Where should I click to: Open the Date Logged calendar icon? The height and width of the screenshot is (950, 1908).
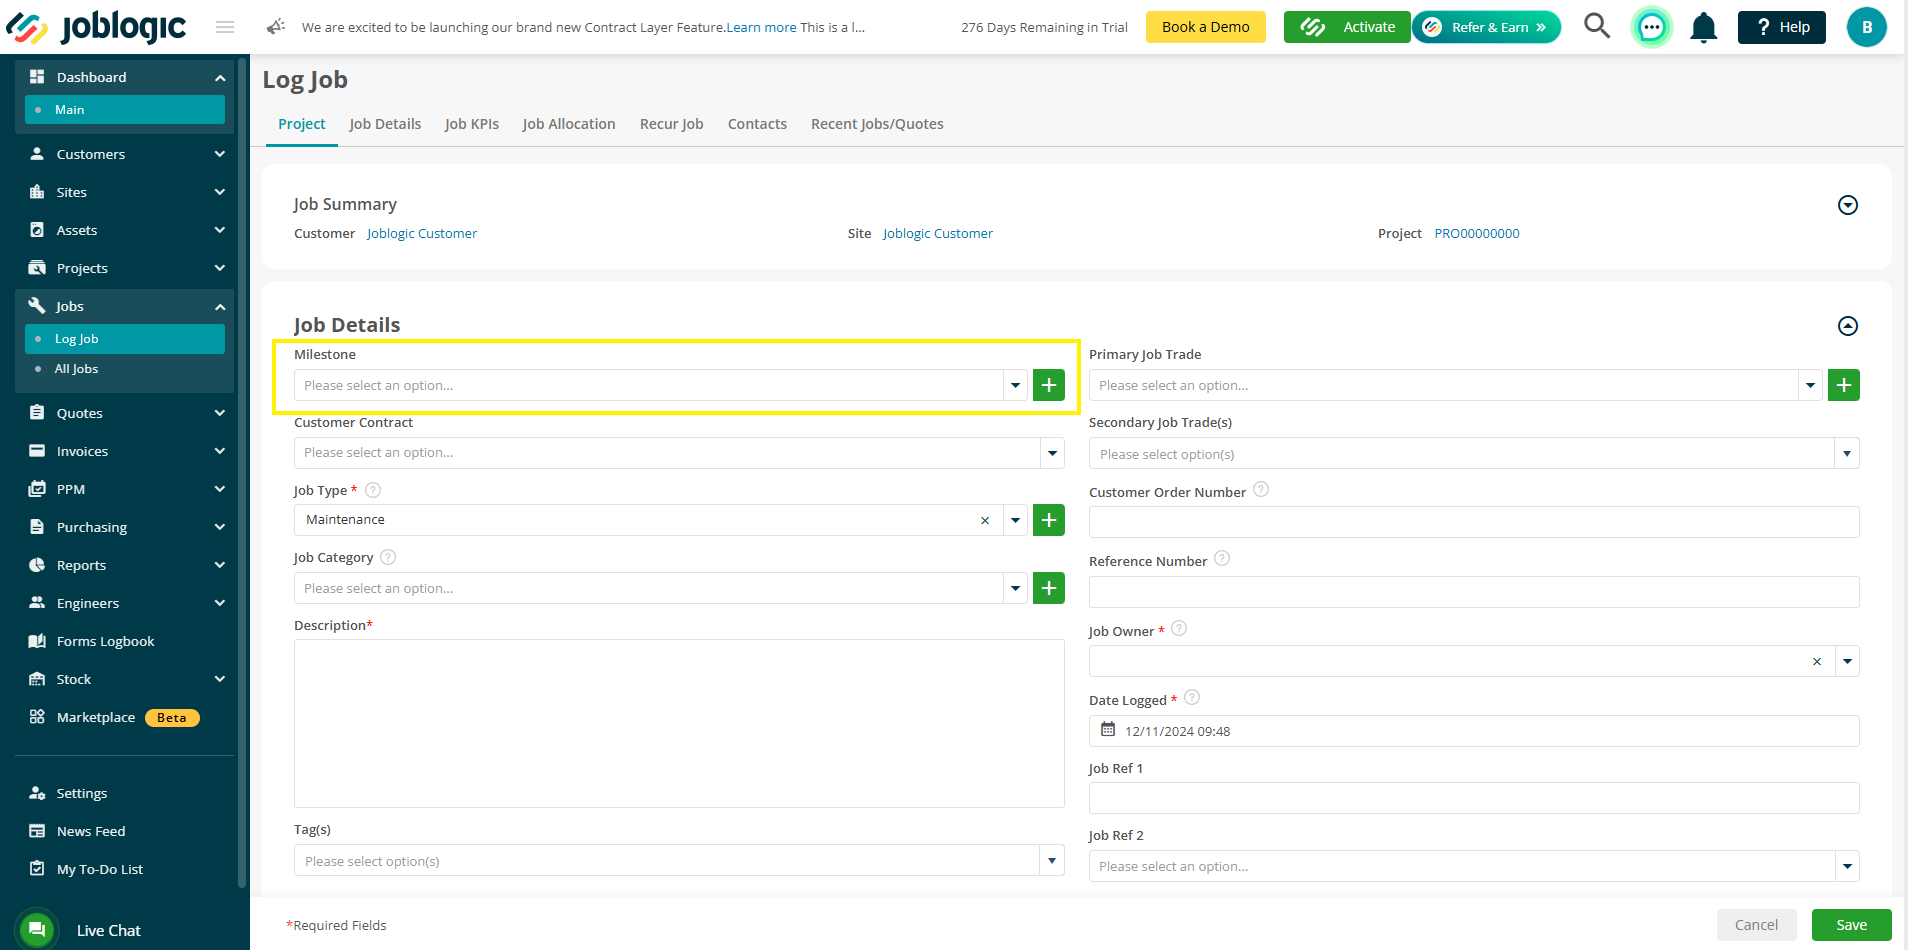1108,730
